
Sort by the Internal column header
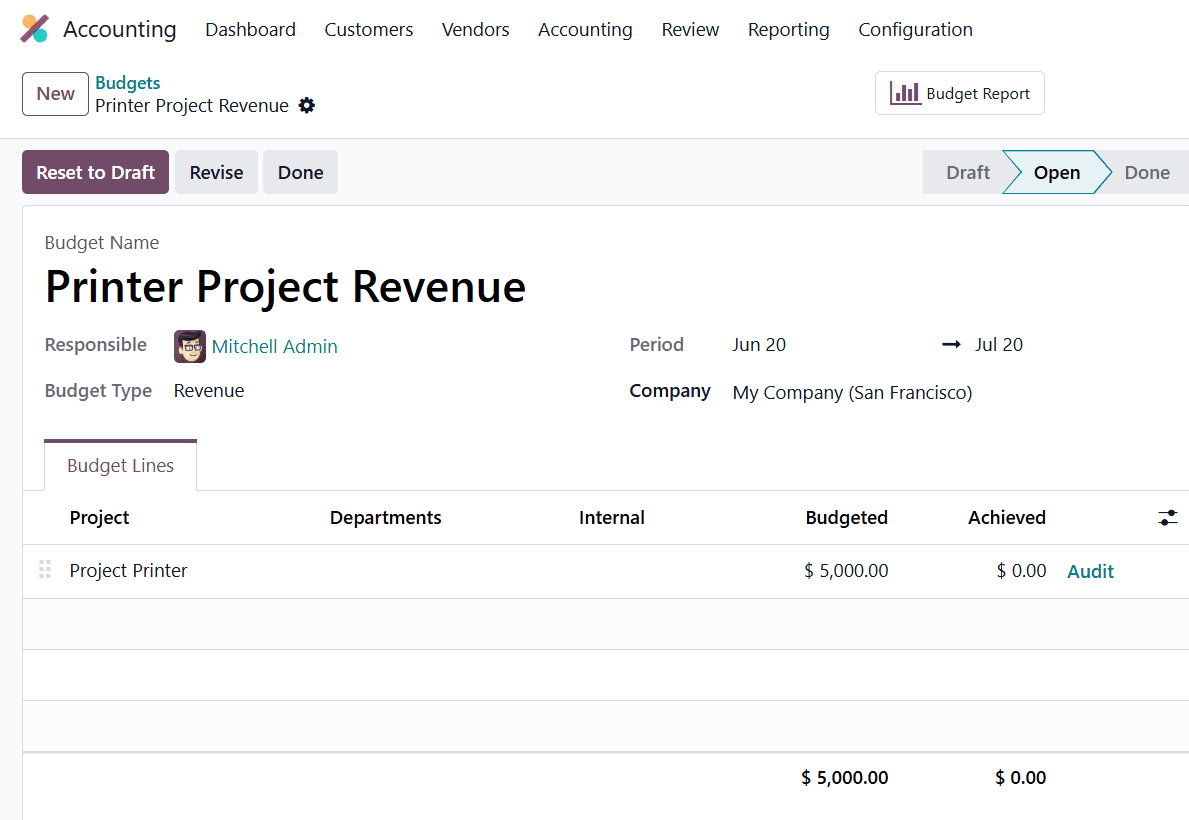[x=611, y=517]
